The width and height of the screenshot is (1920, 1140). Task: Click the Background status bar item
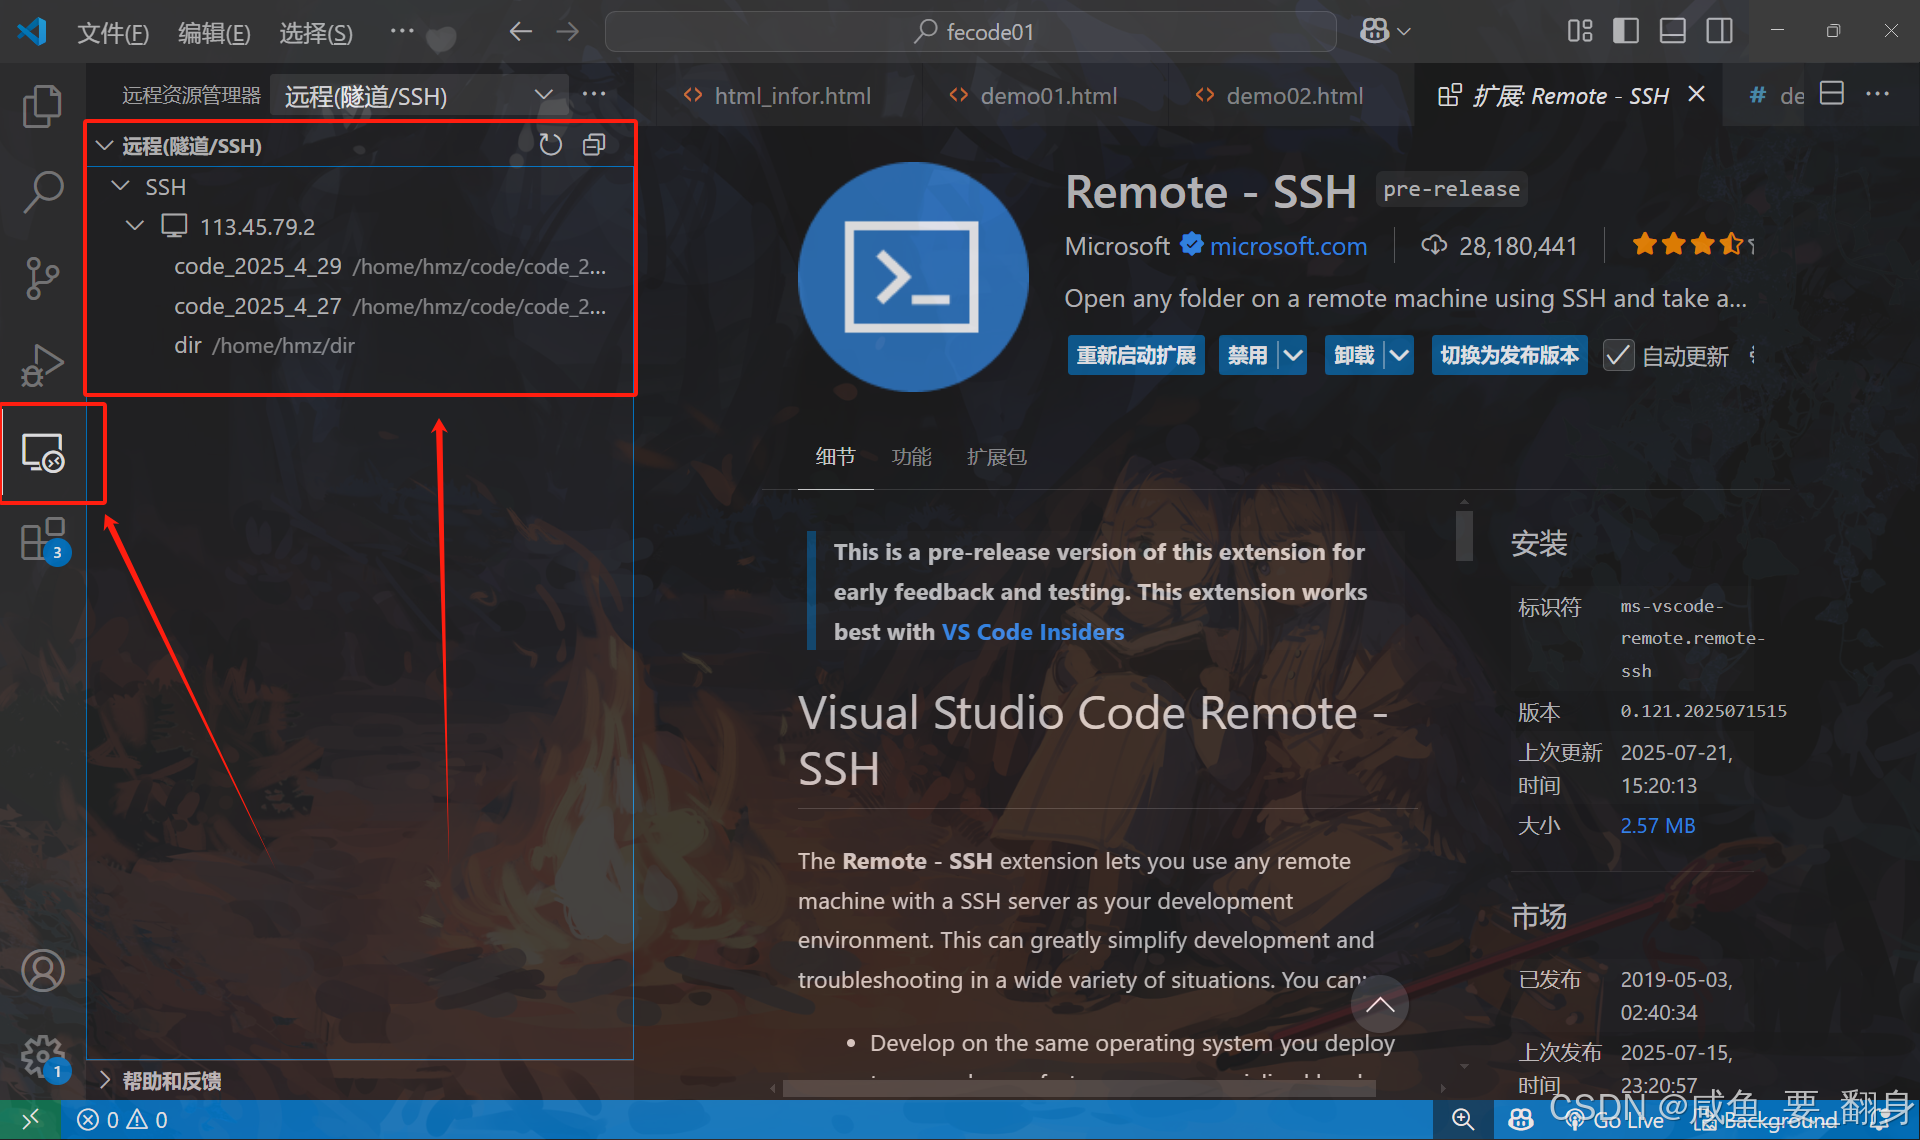pyautogui.click(x=1765, y=1120)
